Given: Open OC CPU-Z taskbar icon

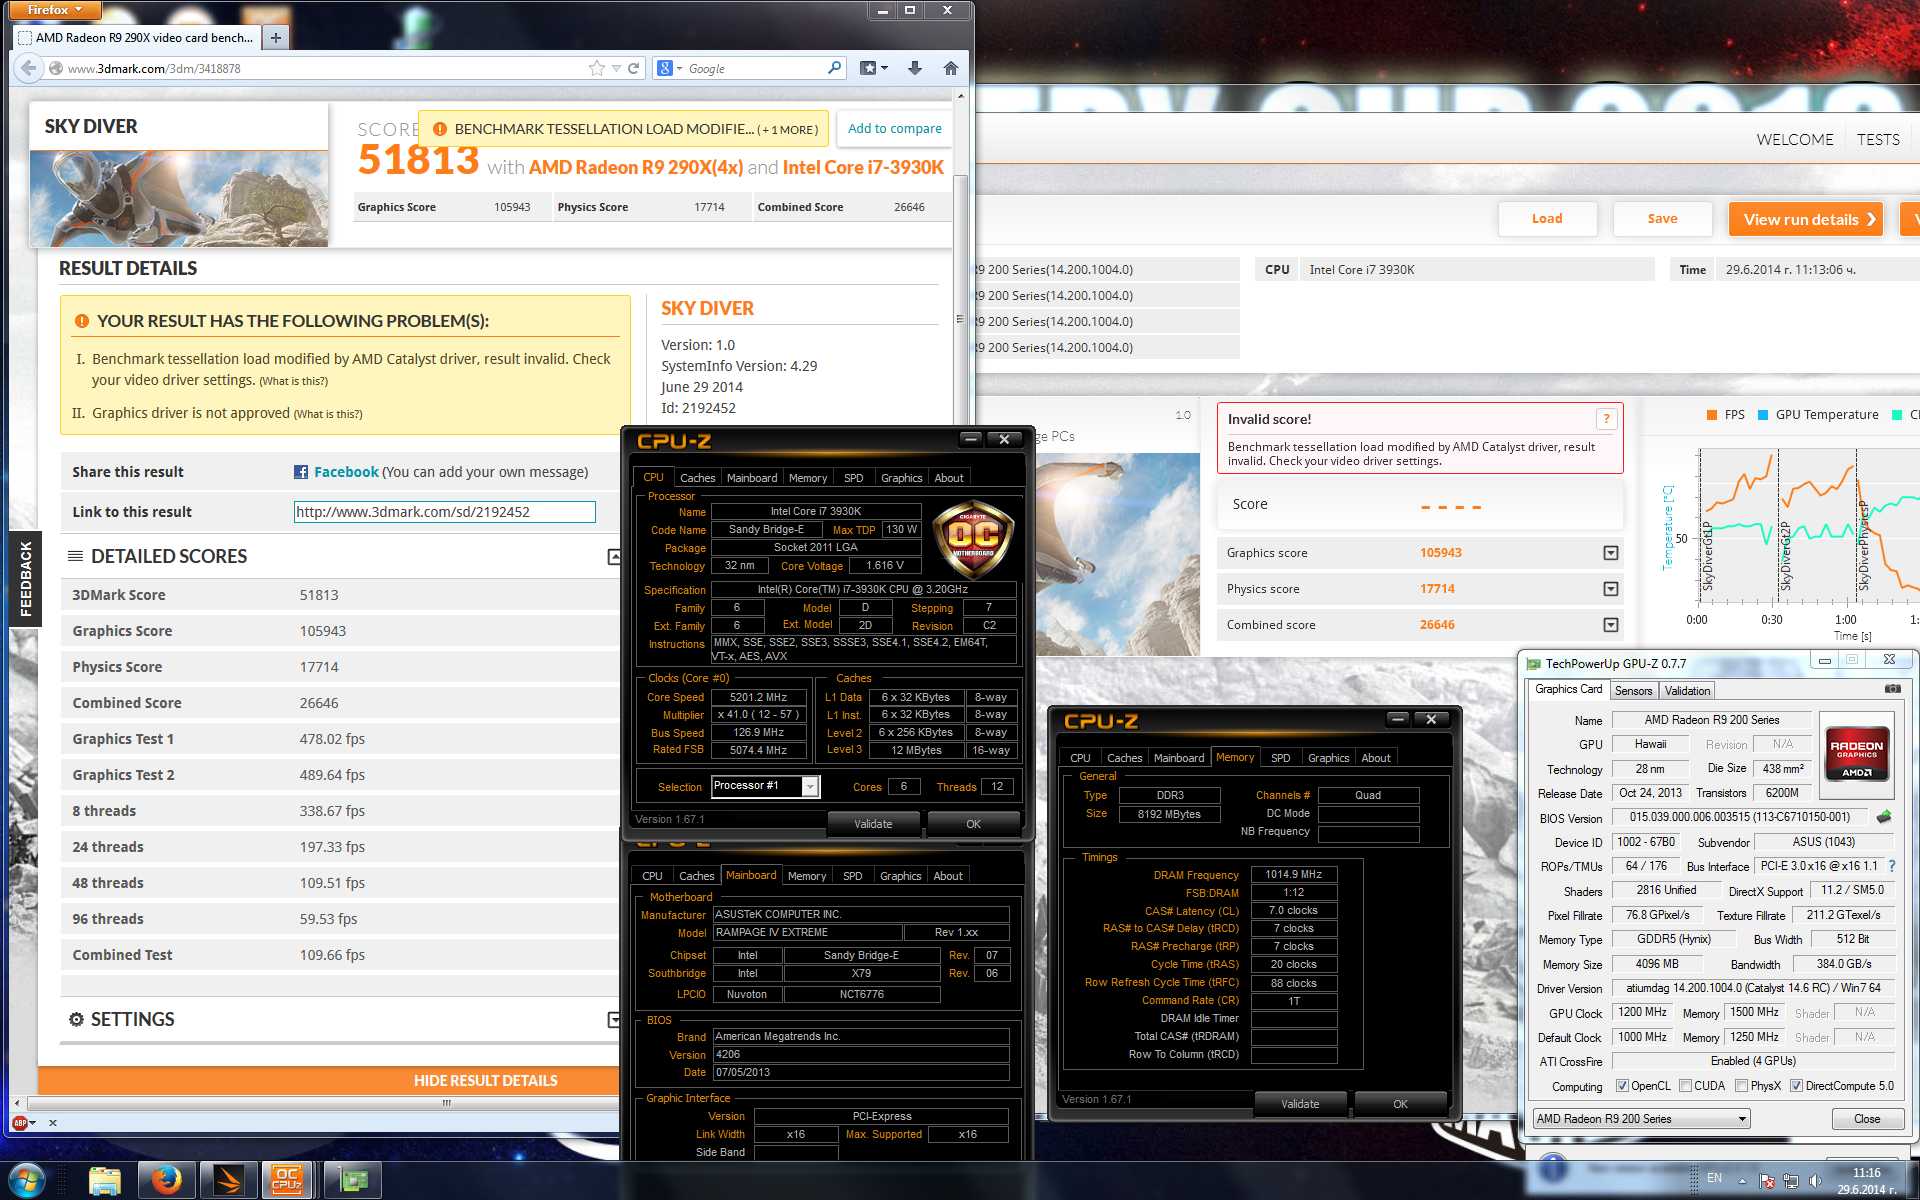Looking at the screenshot, I should click(287, 1181).
